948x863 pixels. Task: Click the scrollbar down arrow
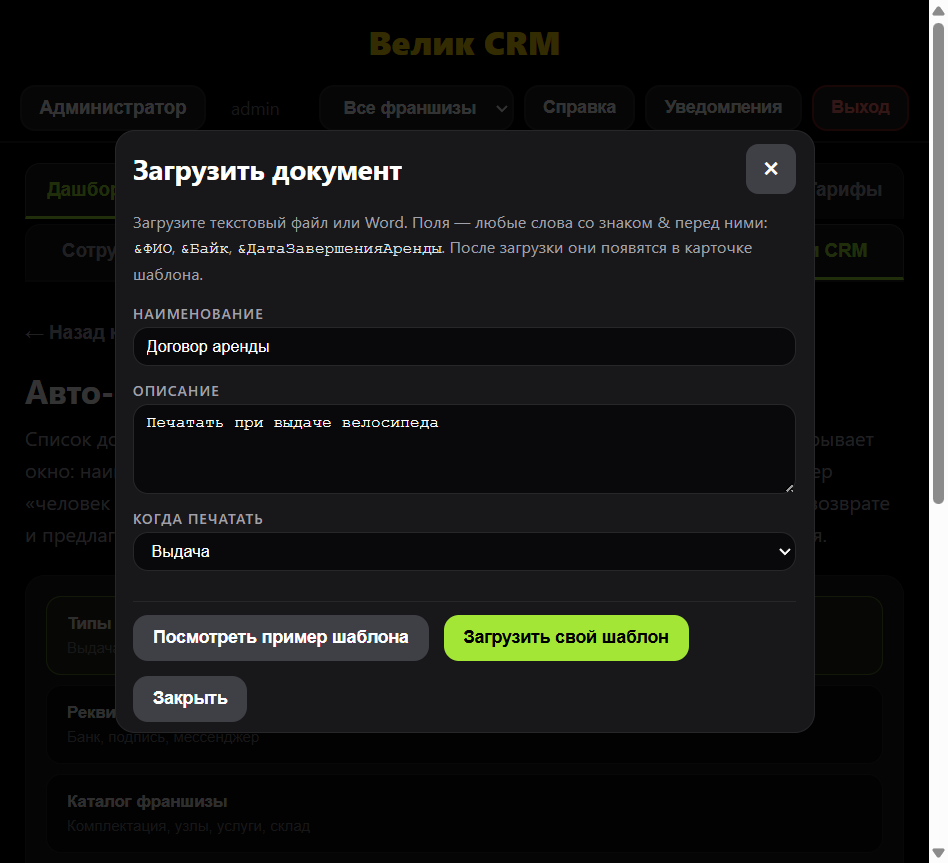[938, 854]
